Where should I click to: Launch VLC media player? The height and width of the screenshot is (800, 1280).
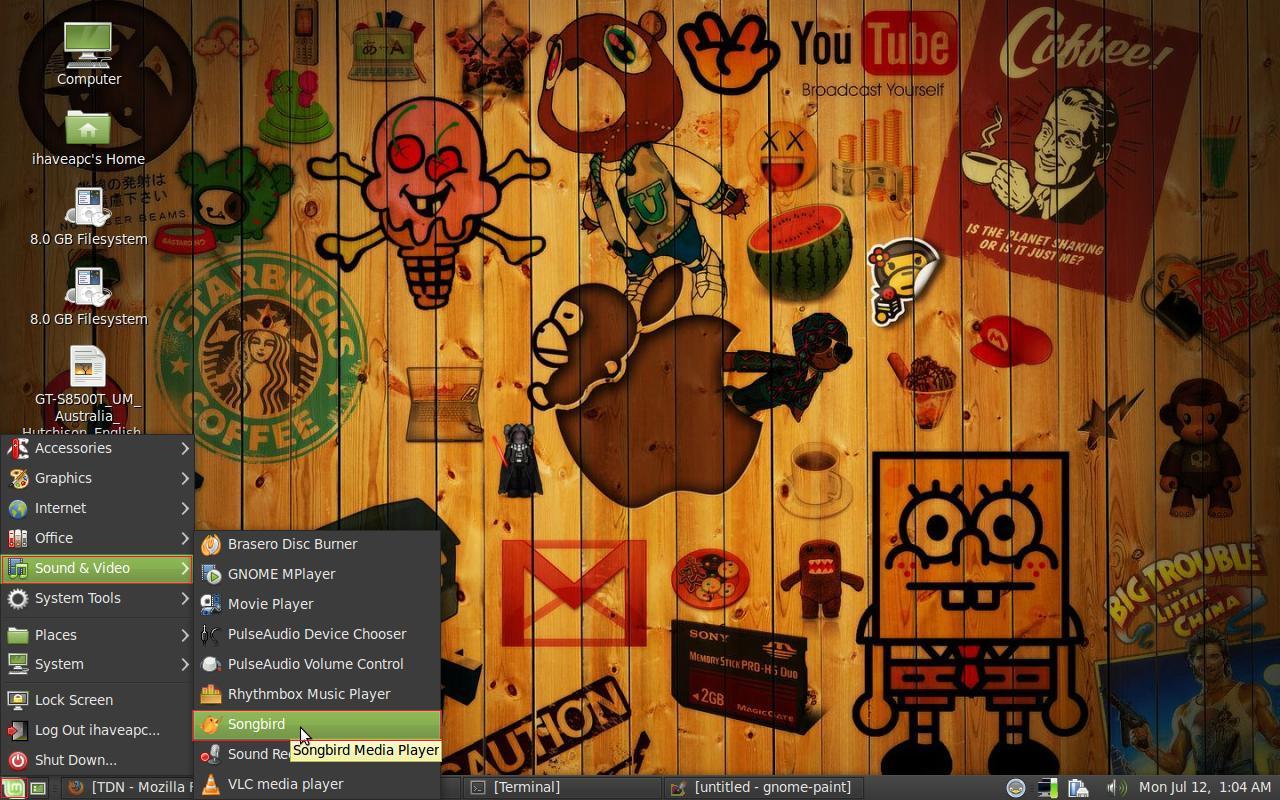(x=317, y=784)
